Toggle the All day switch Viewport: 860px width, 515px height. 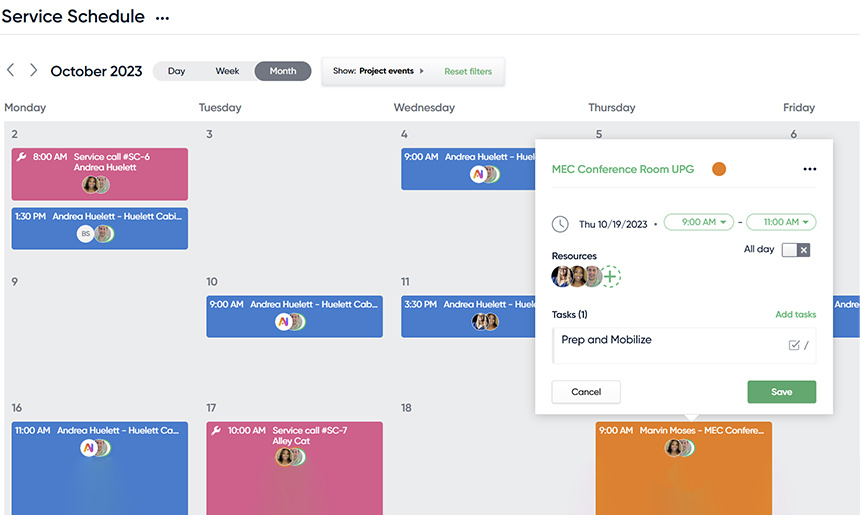point(796,250)
